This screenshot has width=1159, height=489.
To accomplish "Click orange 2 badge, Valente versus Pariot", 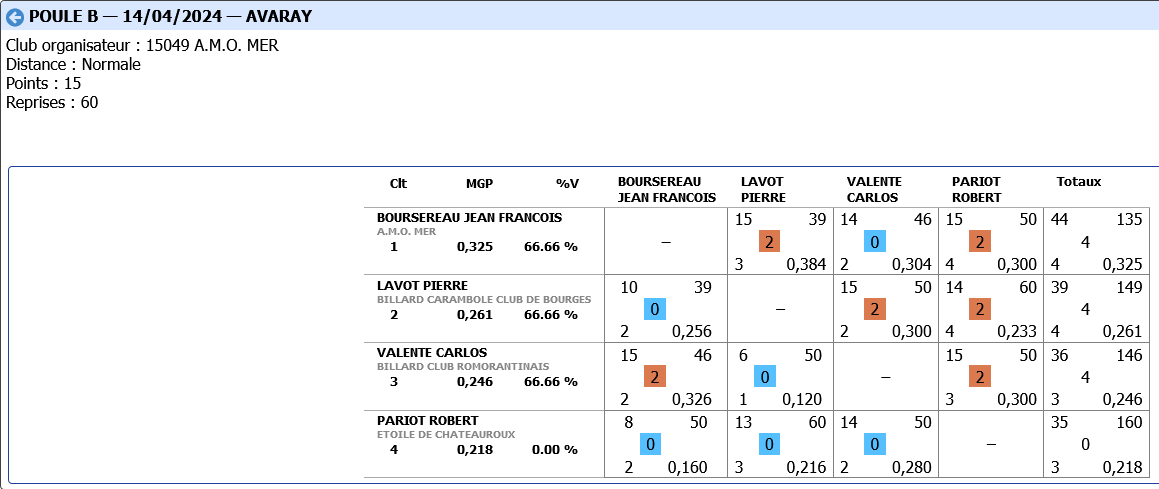I will [979, 377].
